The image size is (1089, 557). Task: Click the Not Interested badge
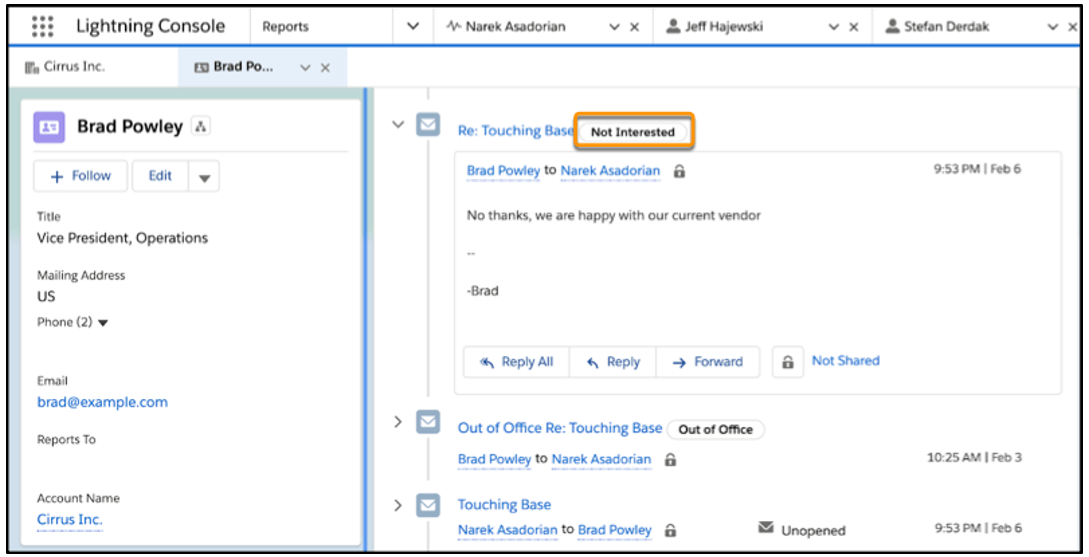click(633, 132)
